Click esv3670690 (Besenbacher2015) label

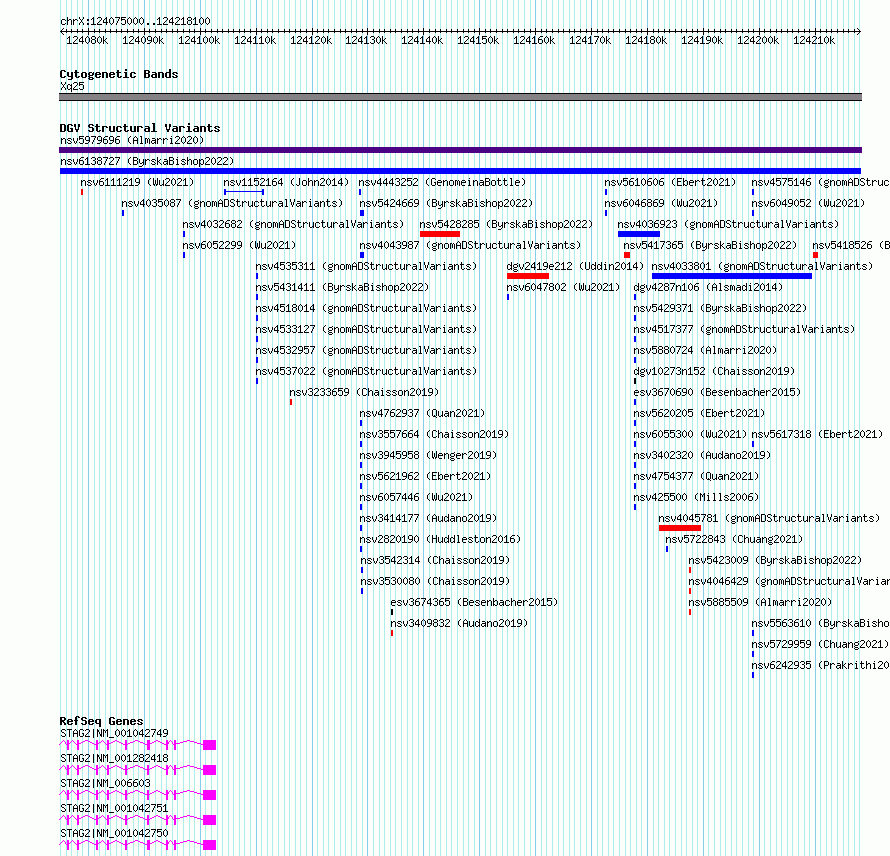[x=717, y=392]
